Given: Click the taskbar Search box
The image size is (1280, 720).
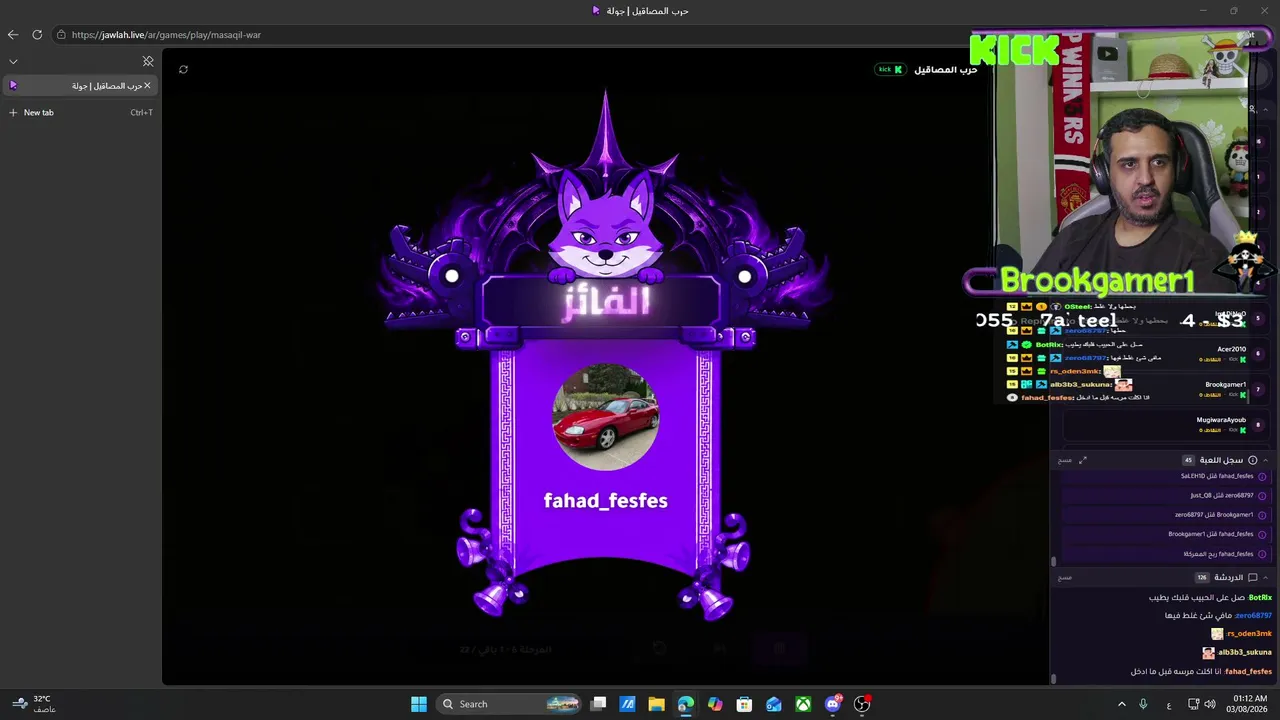Looking at the screenshot, I should [510, 704].
